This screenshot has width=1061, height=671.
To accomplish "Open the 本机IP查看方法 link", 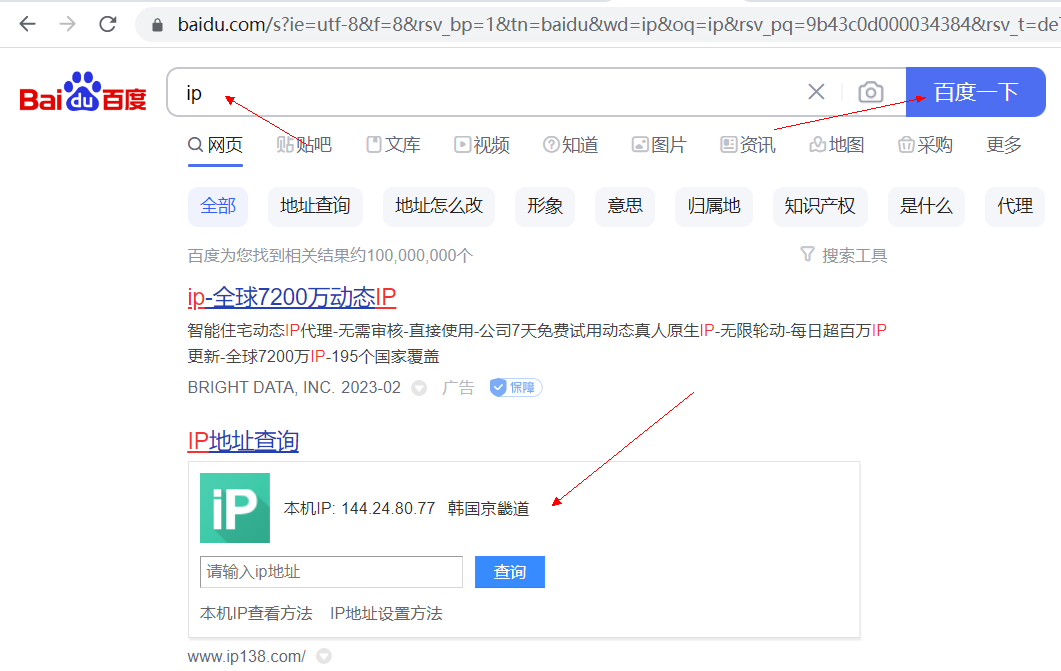I will click(256, 614).
